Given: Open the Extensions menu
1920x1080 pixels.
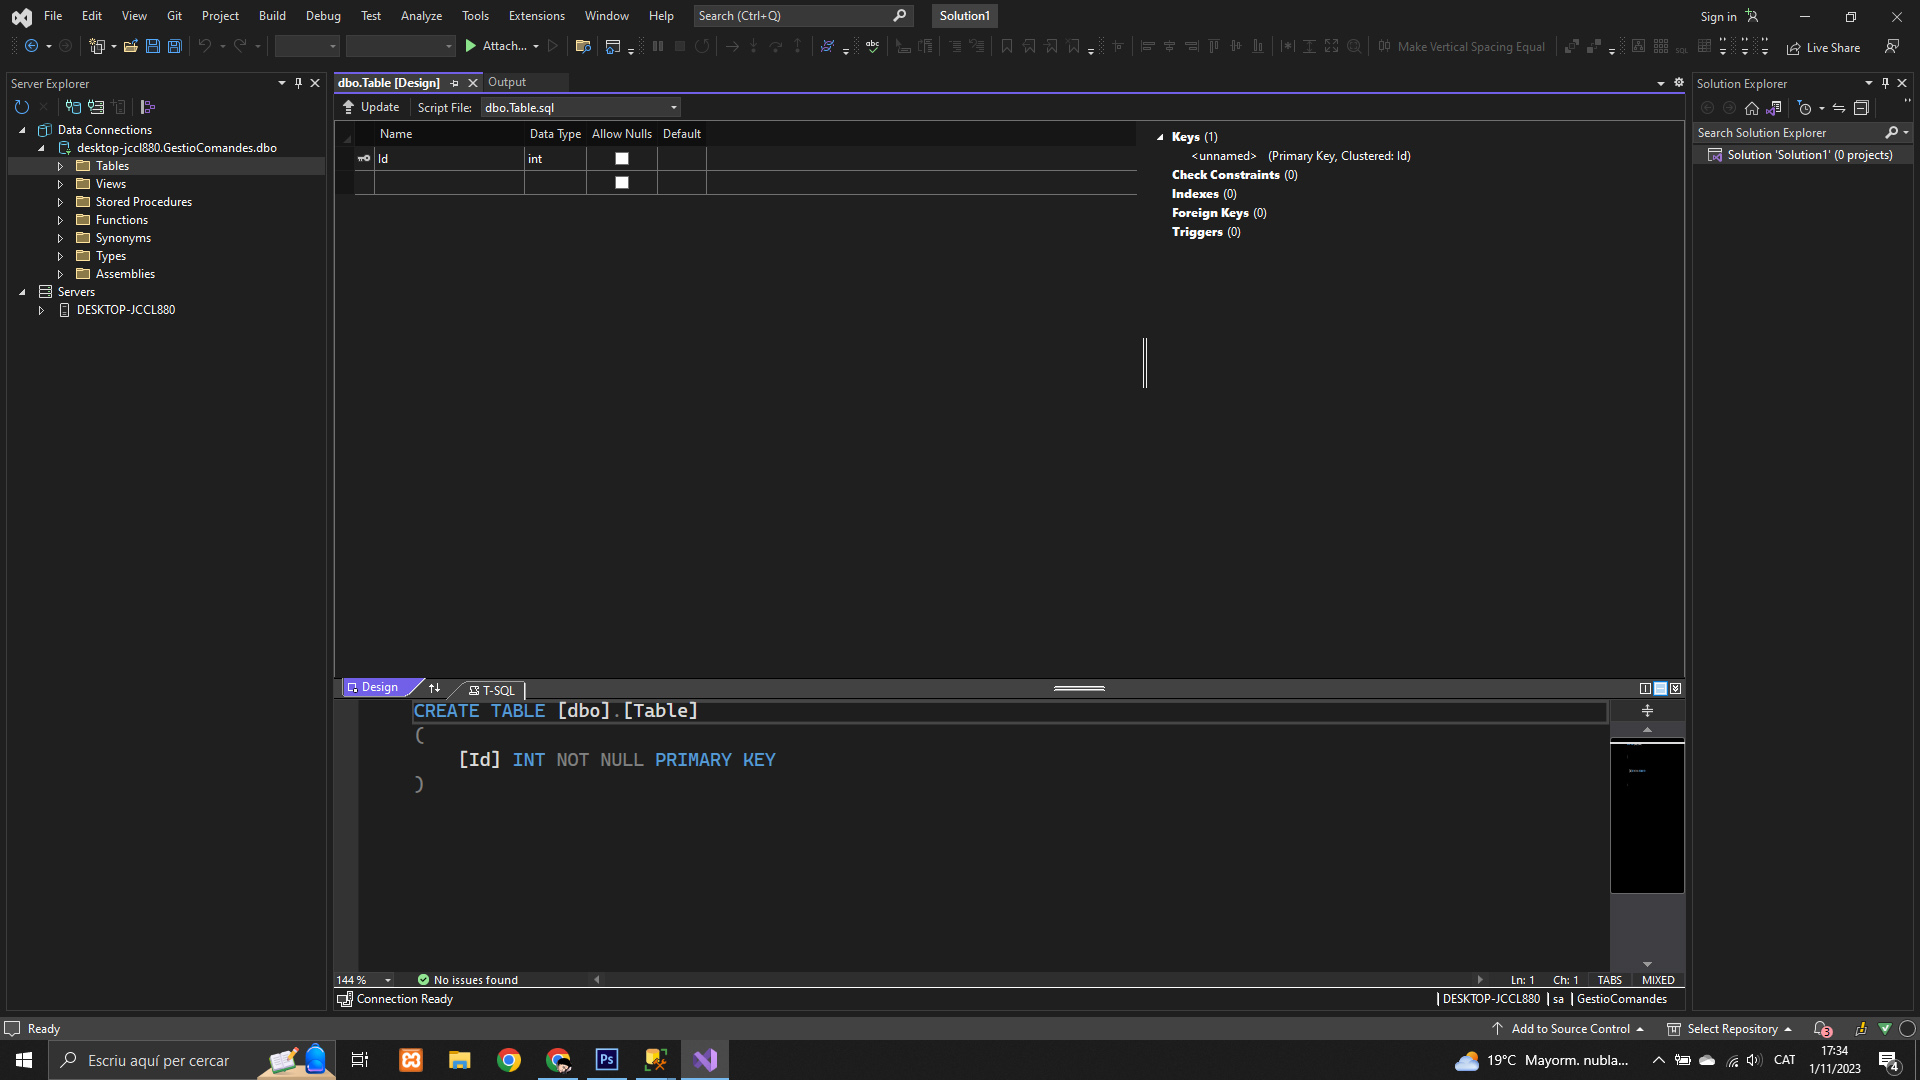Looking at the screenshot, I should click(536, 16).
